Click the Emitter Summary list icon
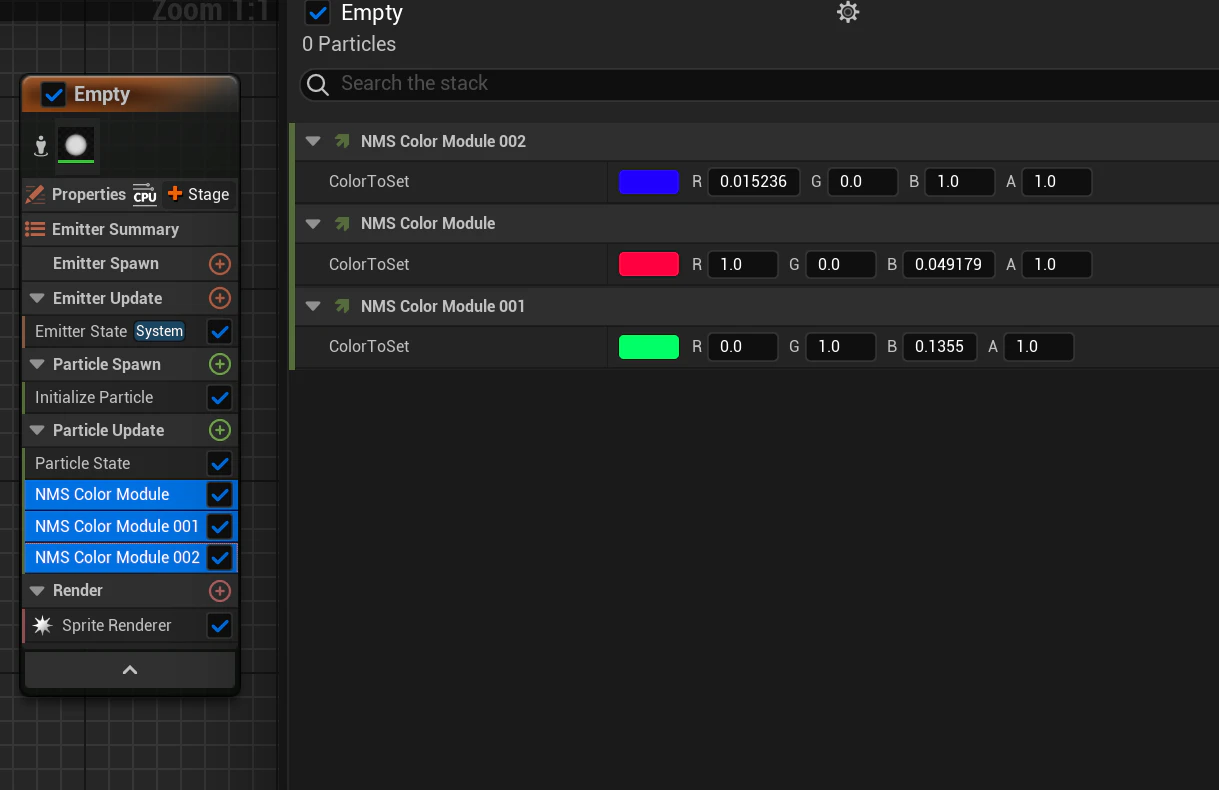 (35, 229)
